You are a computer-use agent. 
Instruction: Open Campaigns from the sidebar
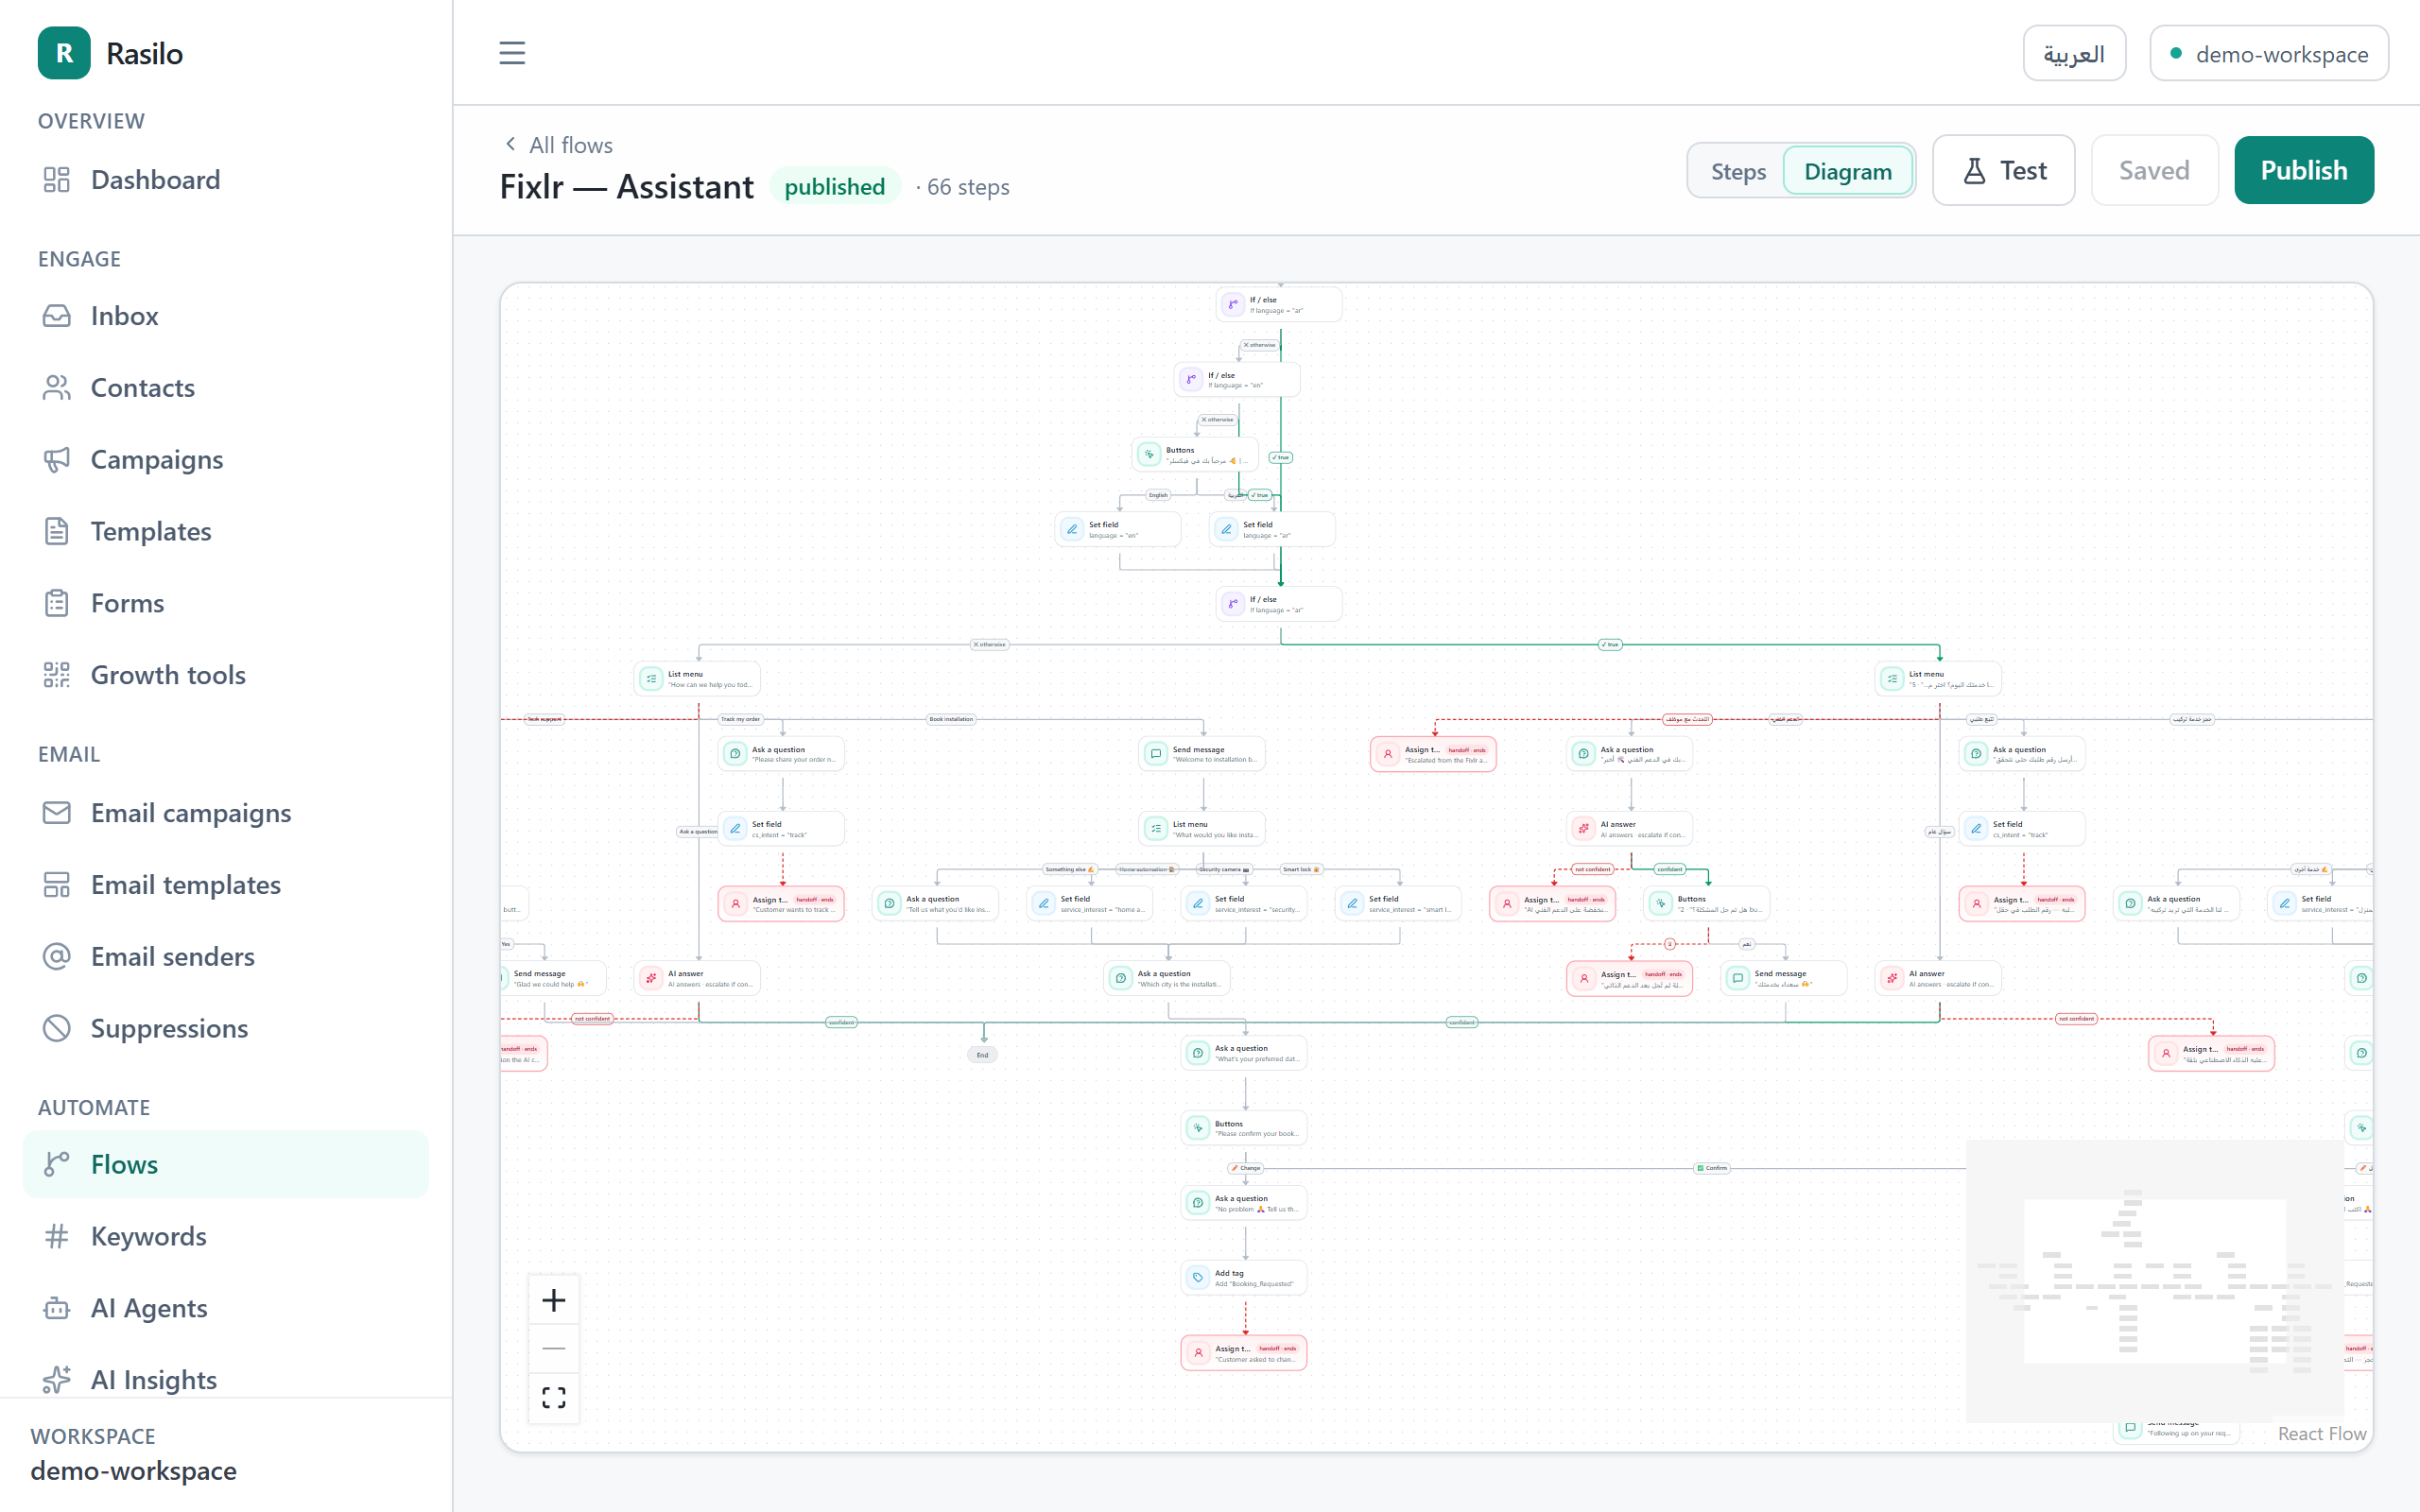click(225, 460)
